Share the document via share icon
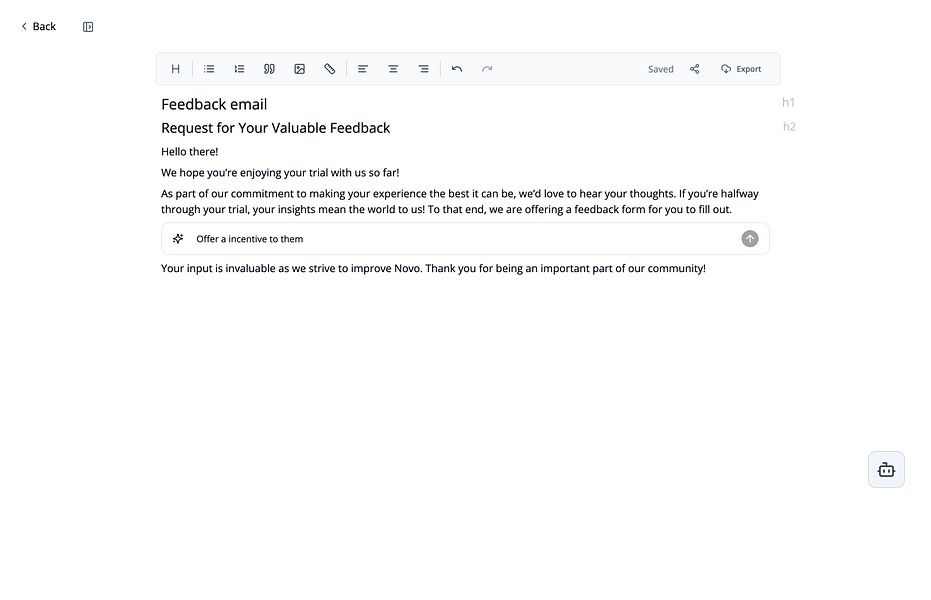This screenshot has height=600, width=931. click(695, 69)
